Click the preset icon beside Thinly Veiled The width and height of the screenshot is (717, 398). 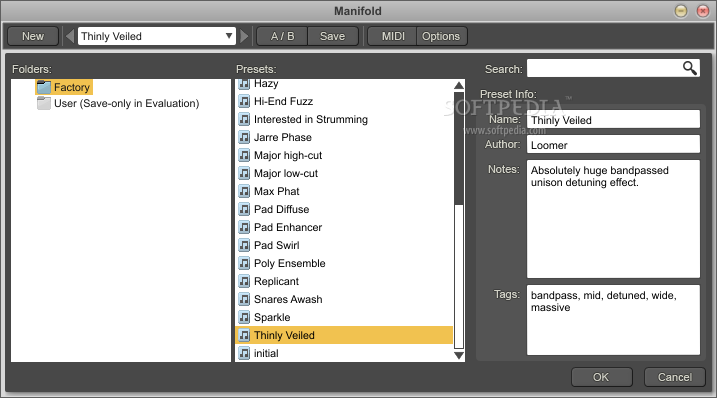245,335
